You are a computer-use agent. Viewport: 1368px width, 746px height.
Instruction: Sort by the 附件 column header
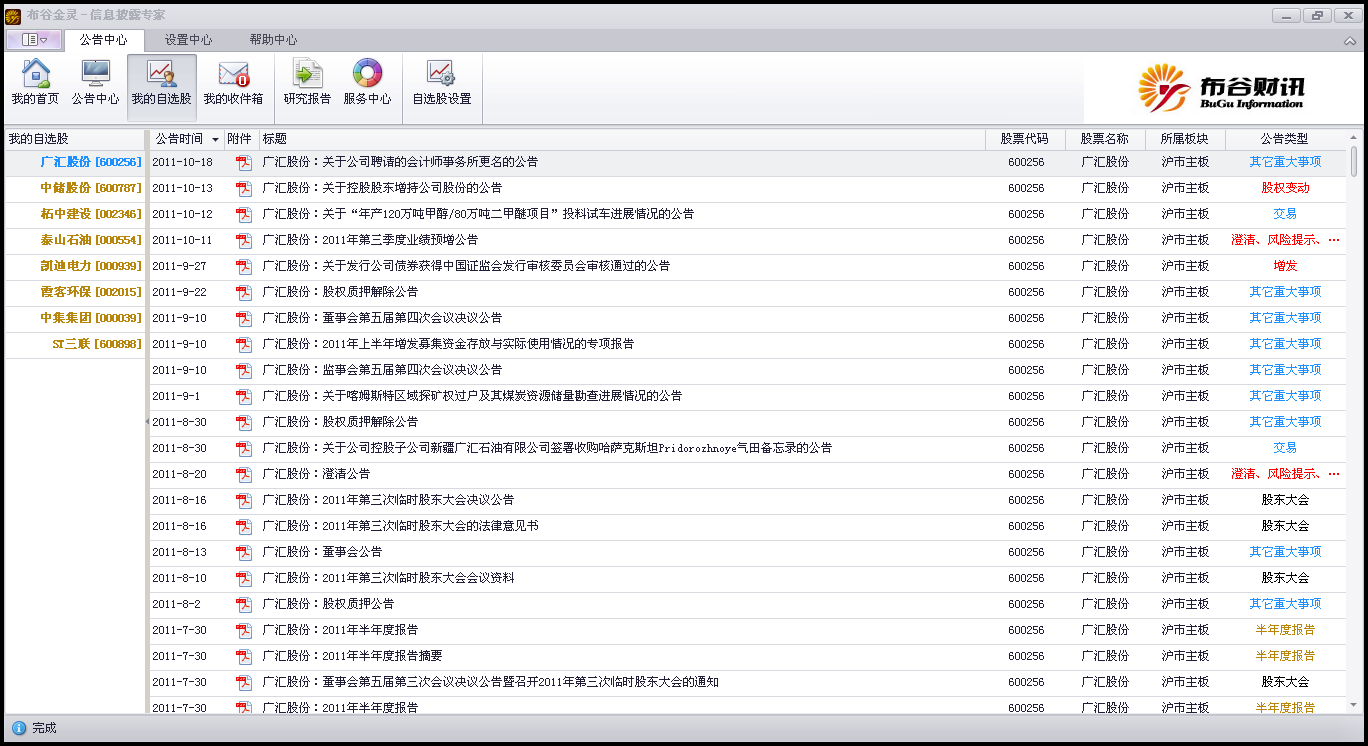[x=240, y=139]
